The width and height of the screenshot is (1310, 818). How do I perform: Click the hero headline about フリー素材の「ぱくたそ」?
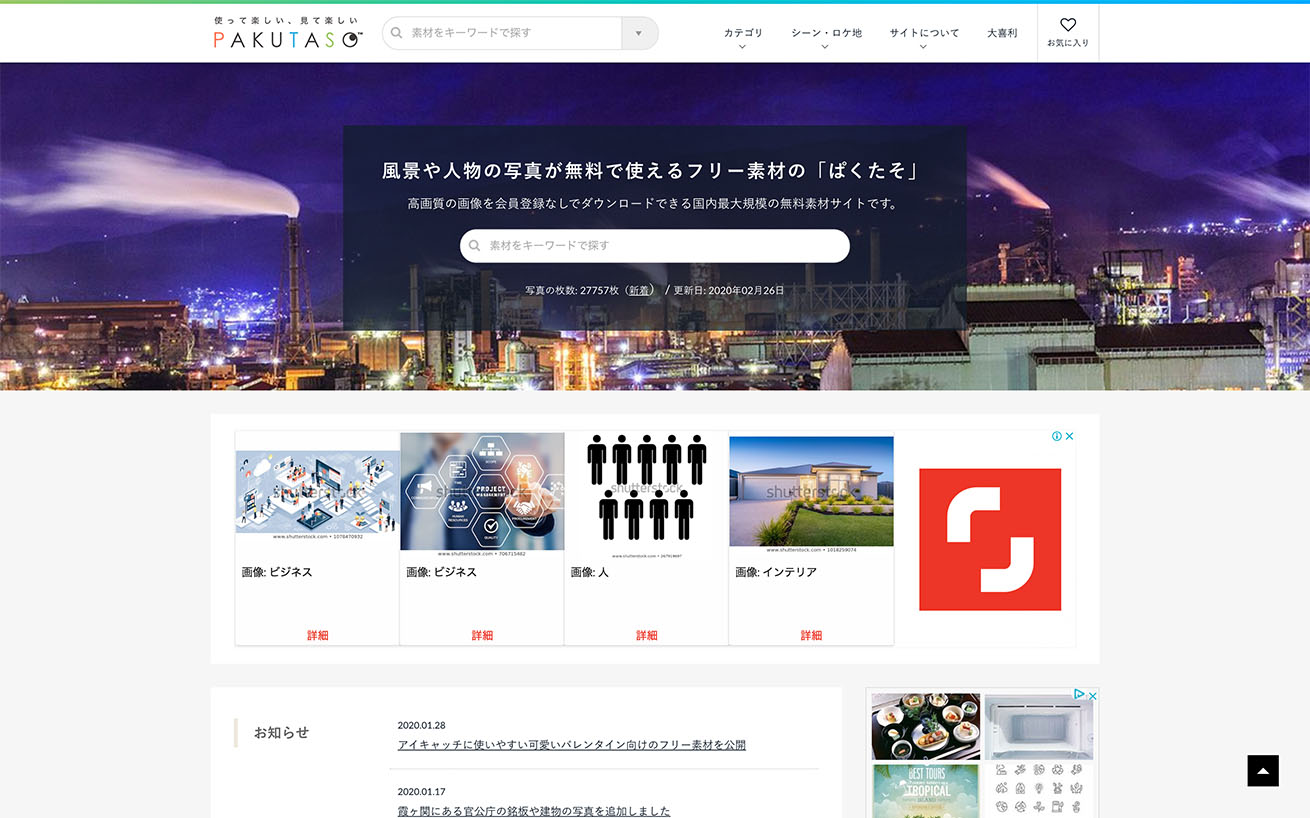click(651, 171)
